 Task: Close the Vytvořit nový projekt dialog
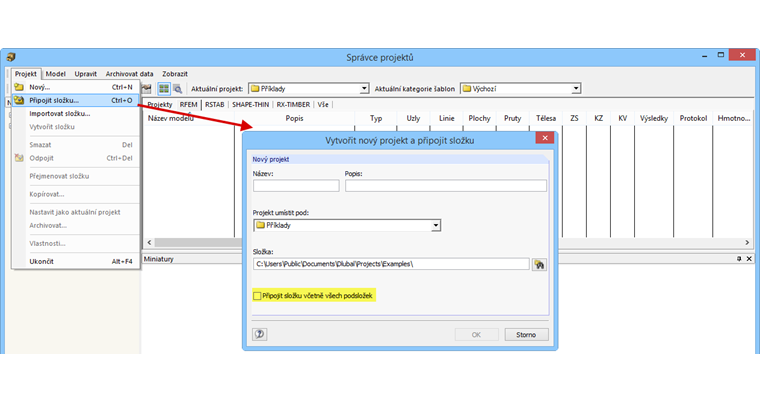click(x=545, y=138)
